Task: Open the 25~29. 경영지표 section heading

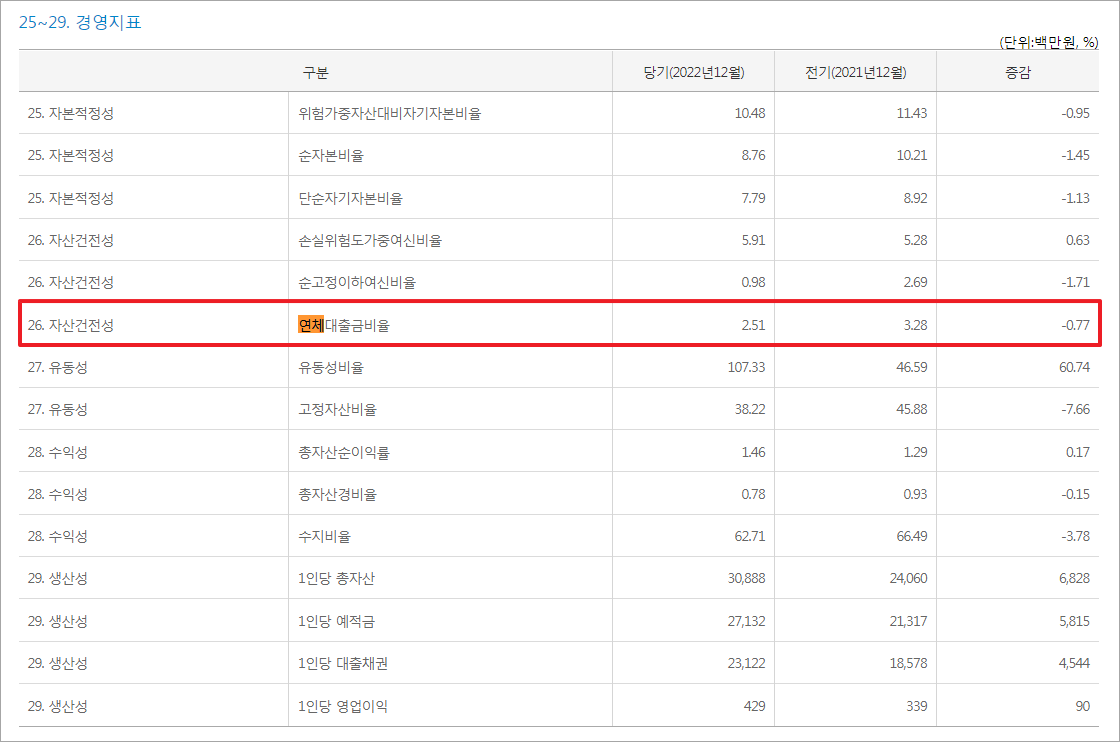Action: point(83,19)
